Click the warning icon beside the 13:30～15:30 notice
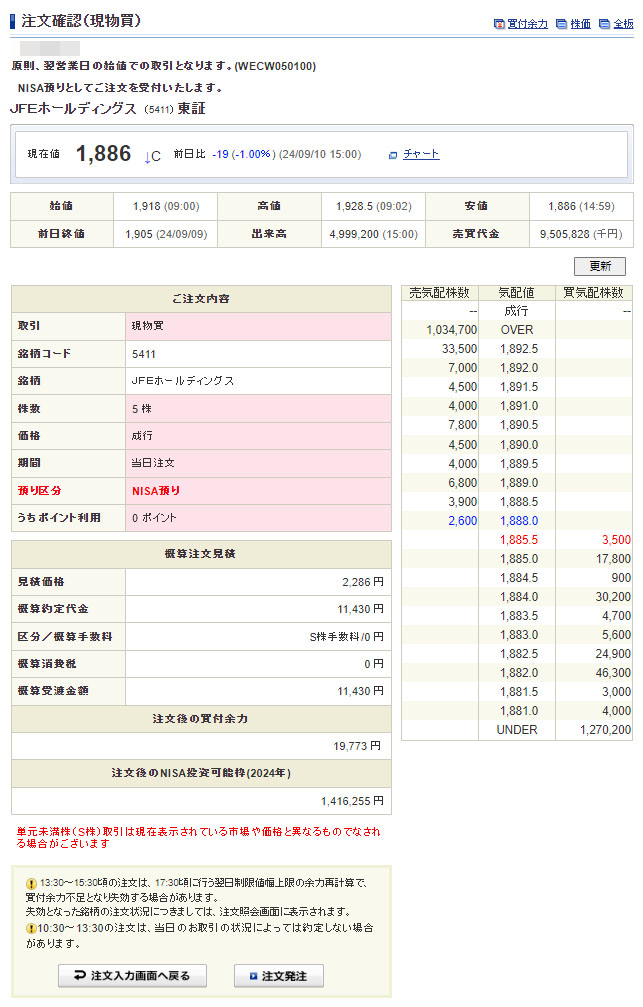Viewport: 643px width, 1007px height. click(x=32, y=883)
